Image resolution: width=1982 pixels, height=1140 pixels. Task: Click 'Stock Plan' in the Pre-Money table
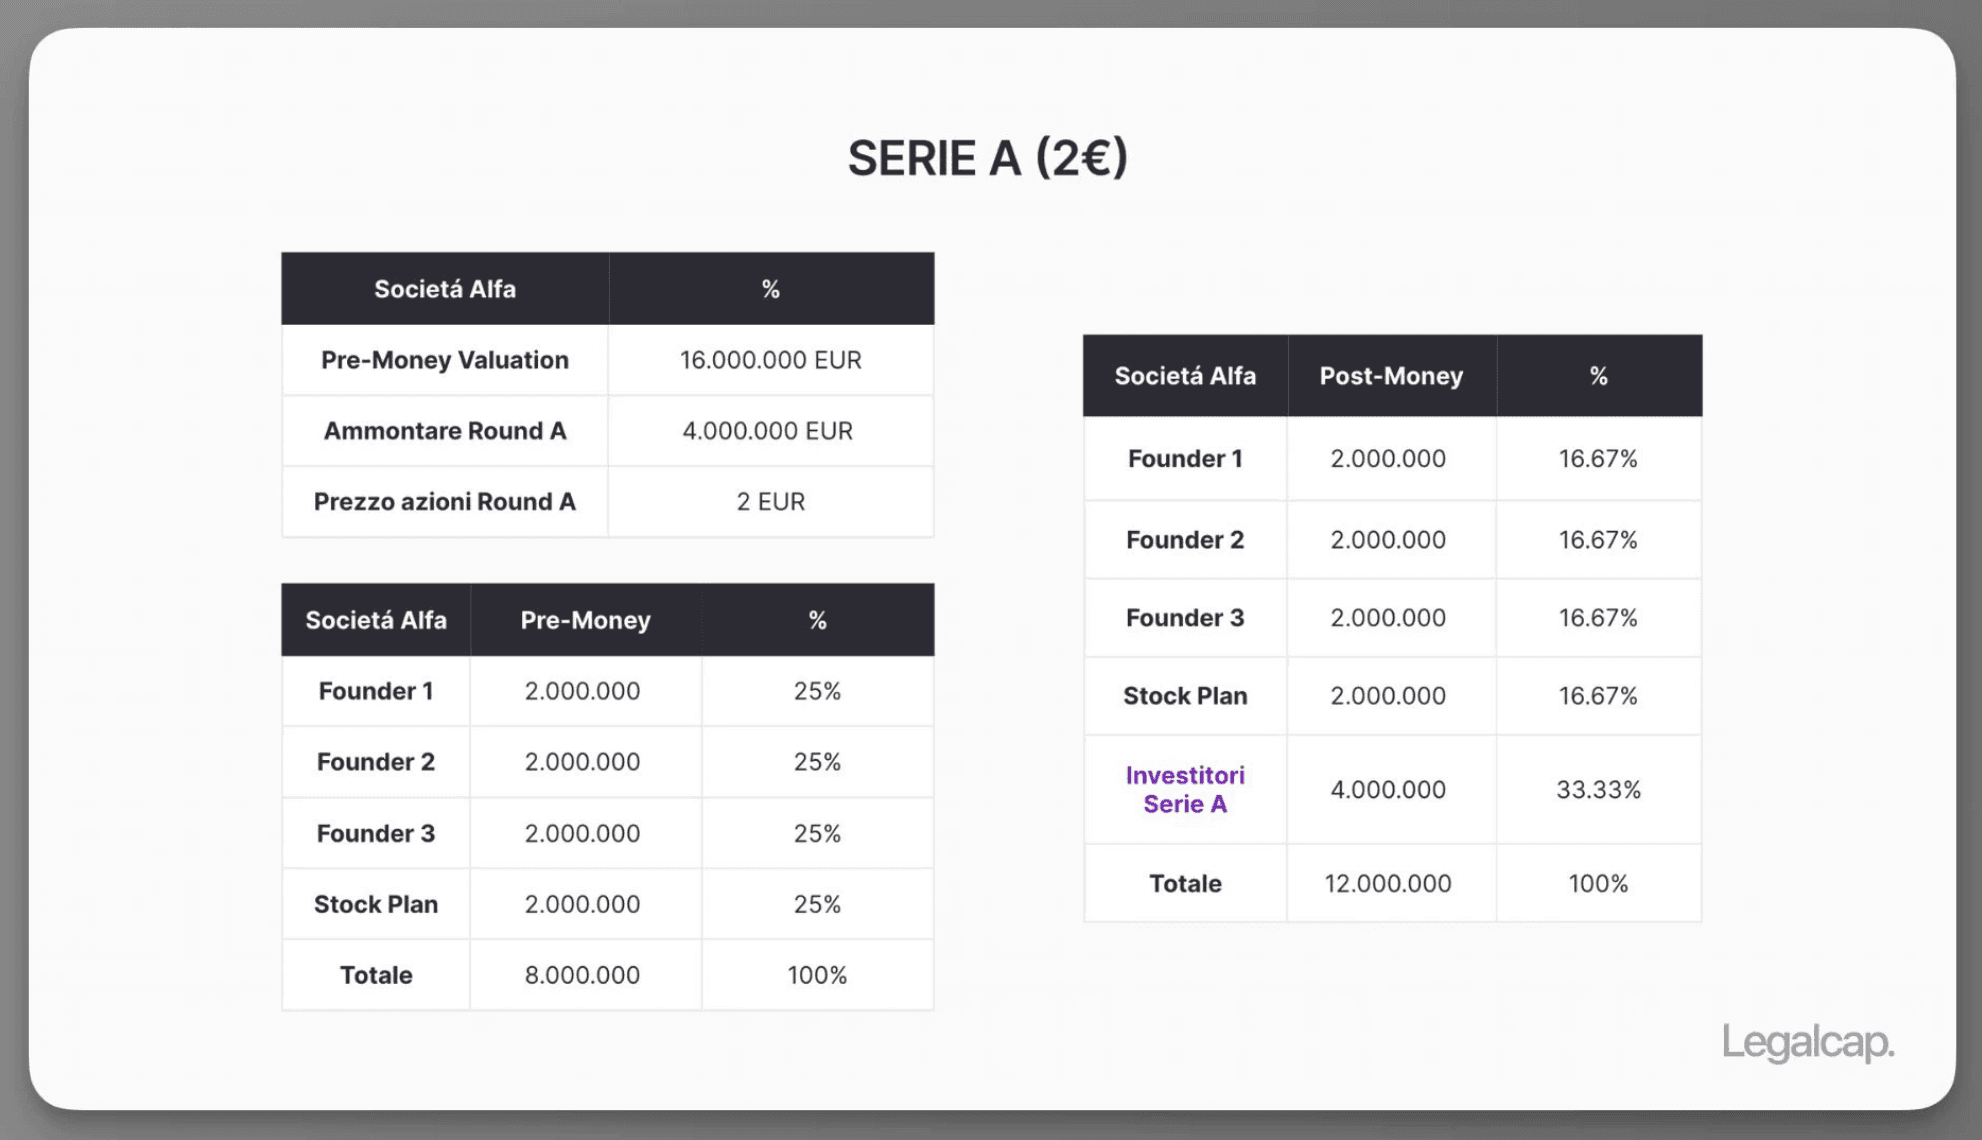(376, 904)
